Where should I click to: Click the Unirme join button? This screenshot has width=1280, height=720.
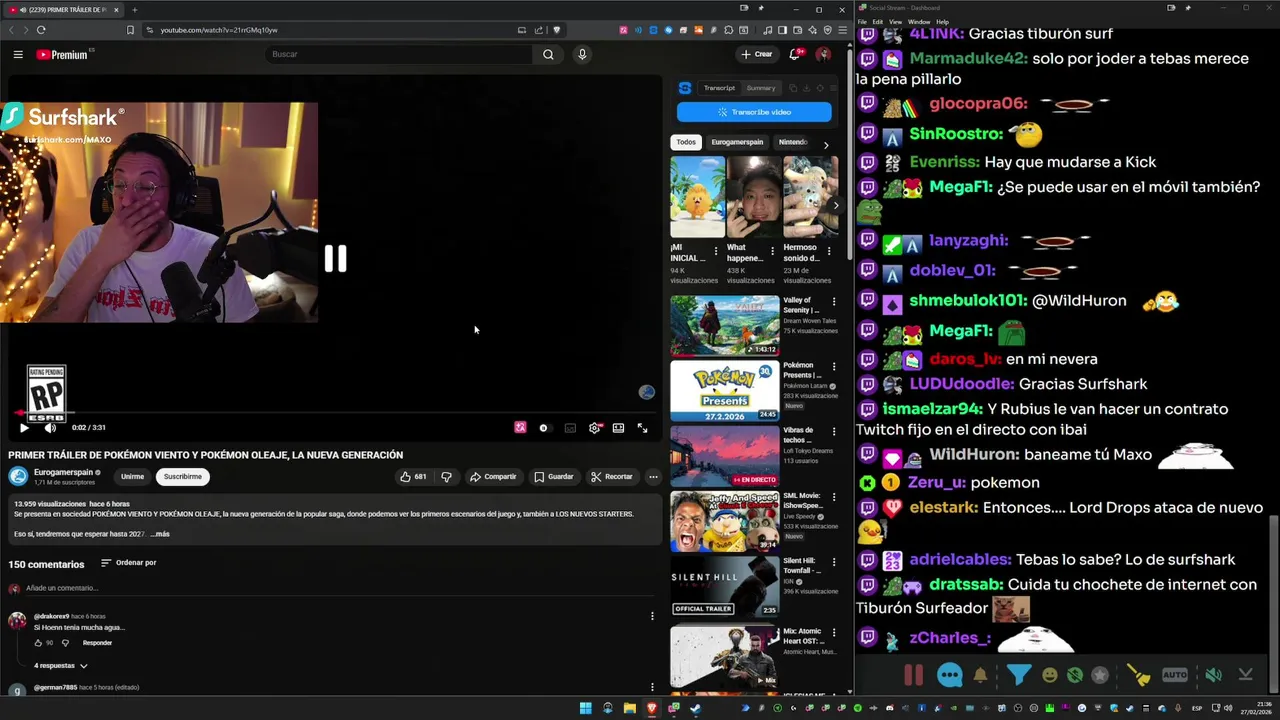click(x=132, y=477)
